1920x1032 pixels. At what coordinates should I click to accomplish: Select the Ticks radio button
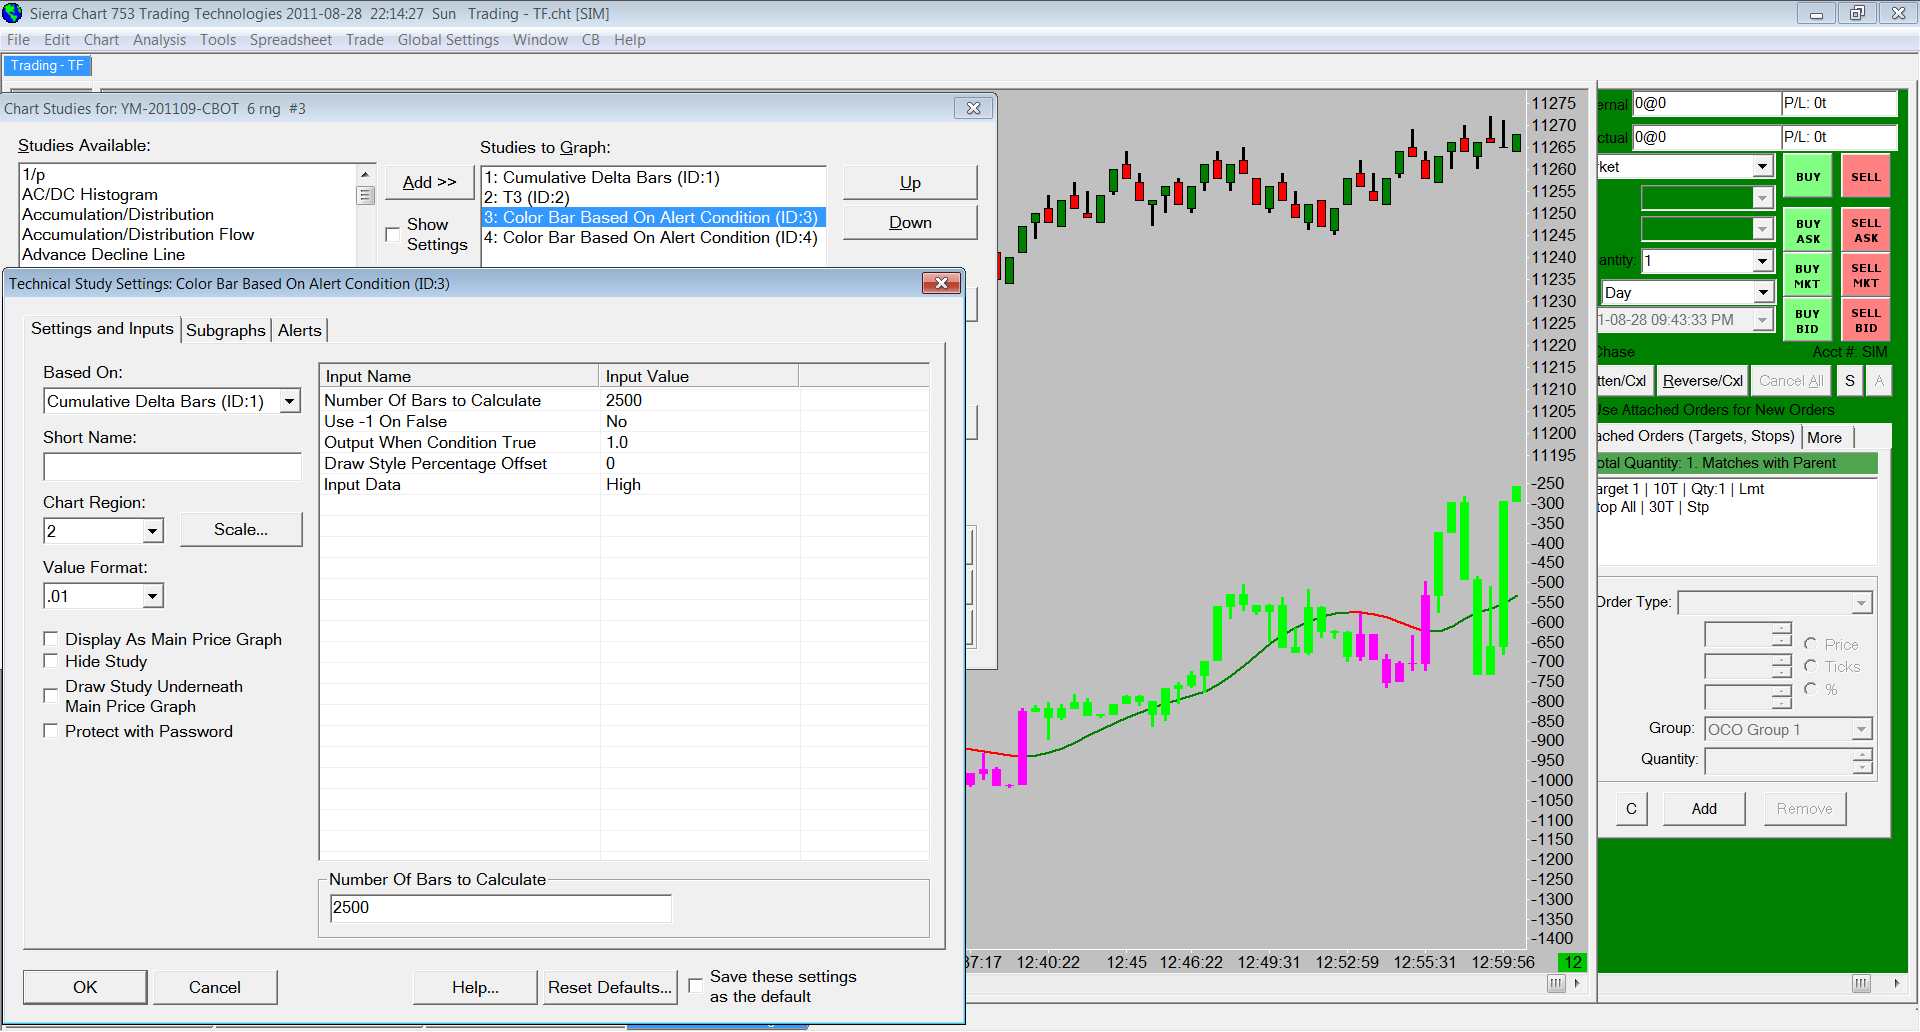point(1810,666)
